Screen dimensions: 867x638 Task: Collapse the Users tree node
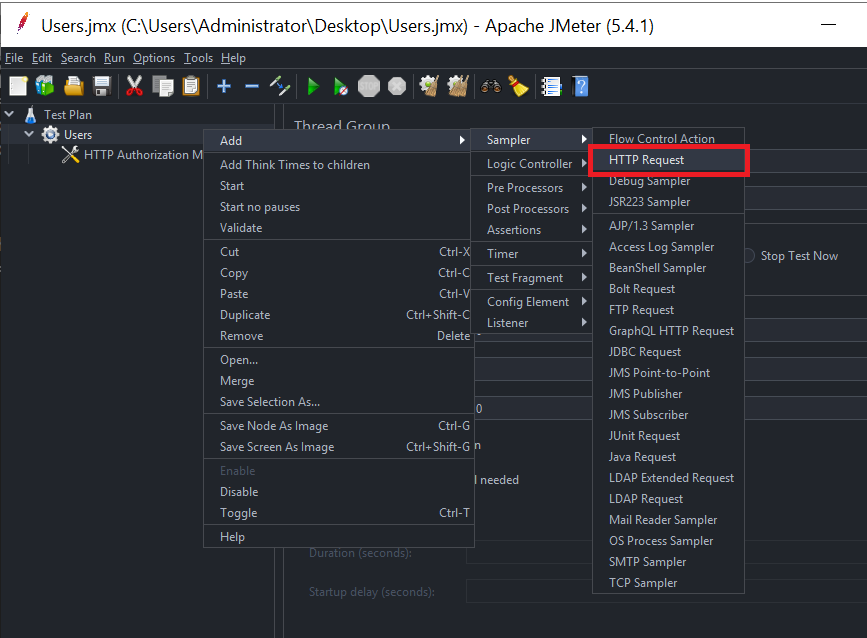pyautogui.click(x=29, y=134)
